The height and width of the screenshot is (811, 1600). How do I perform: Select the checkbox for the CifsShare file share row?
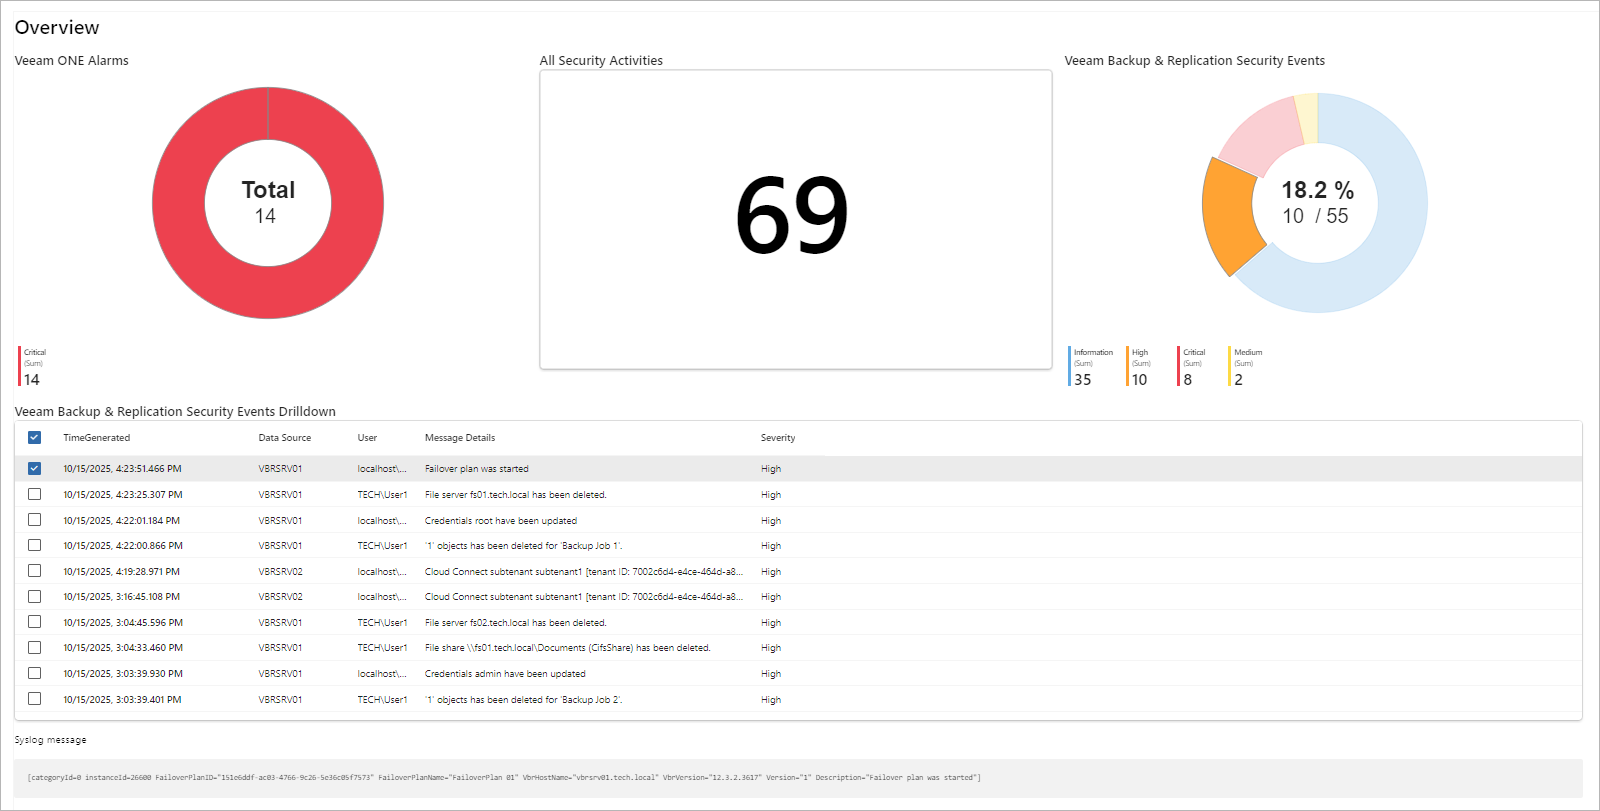point(34,647)
